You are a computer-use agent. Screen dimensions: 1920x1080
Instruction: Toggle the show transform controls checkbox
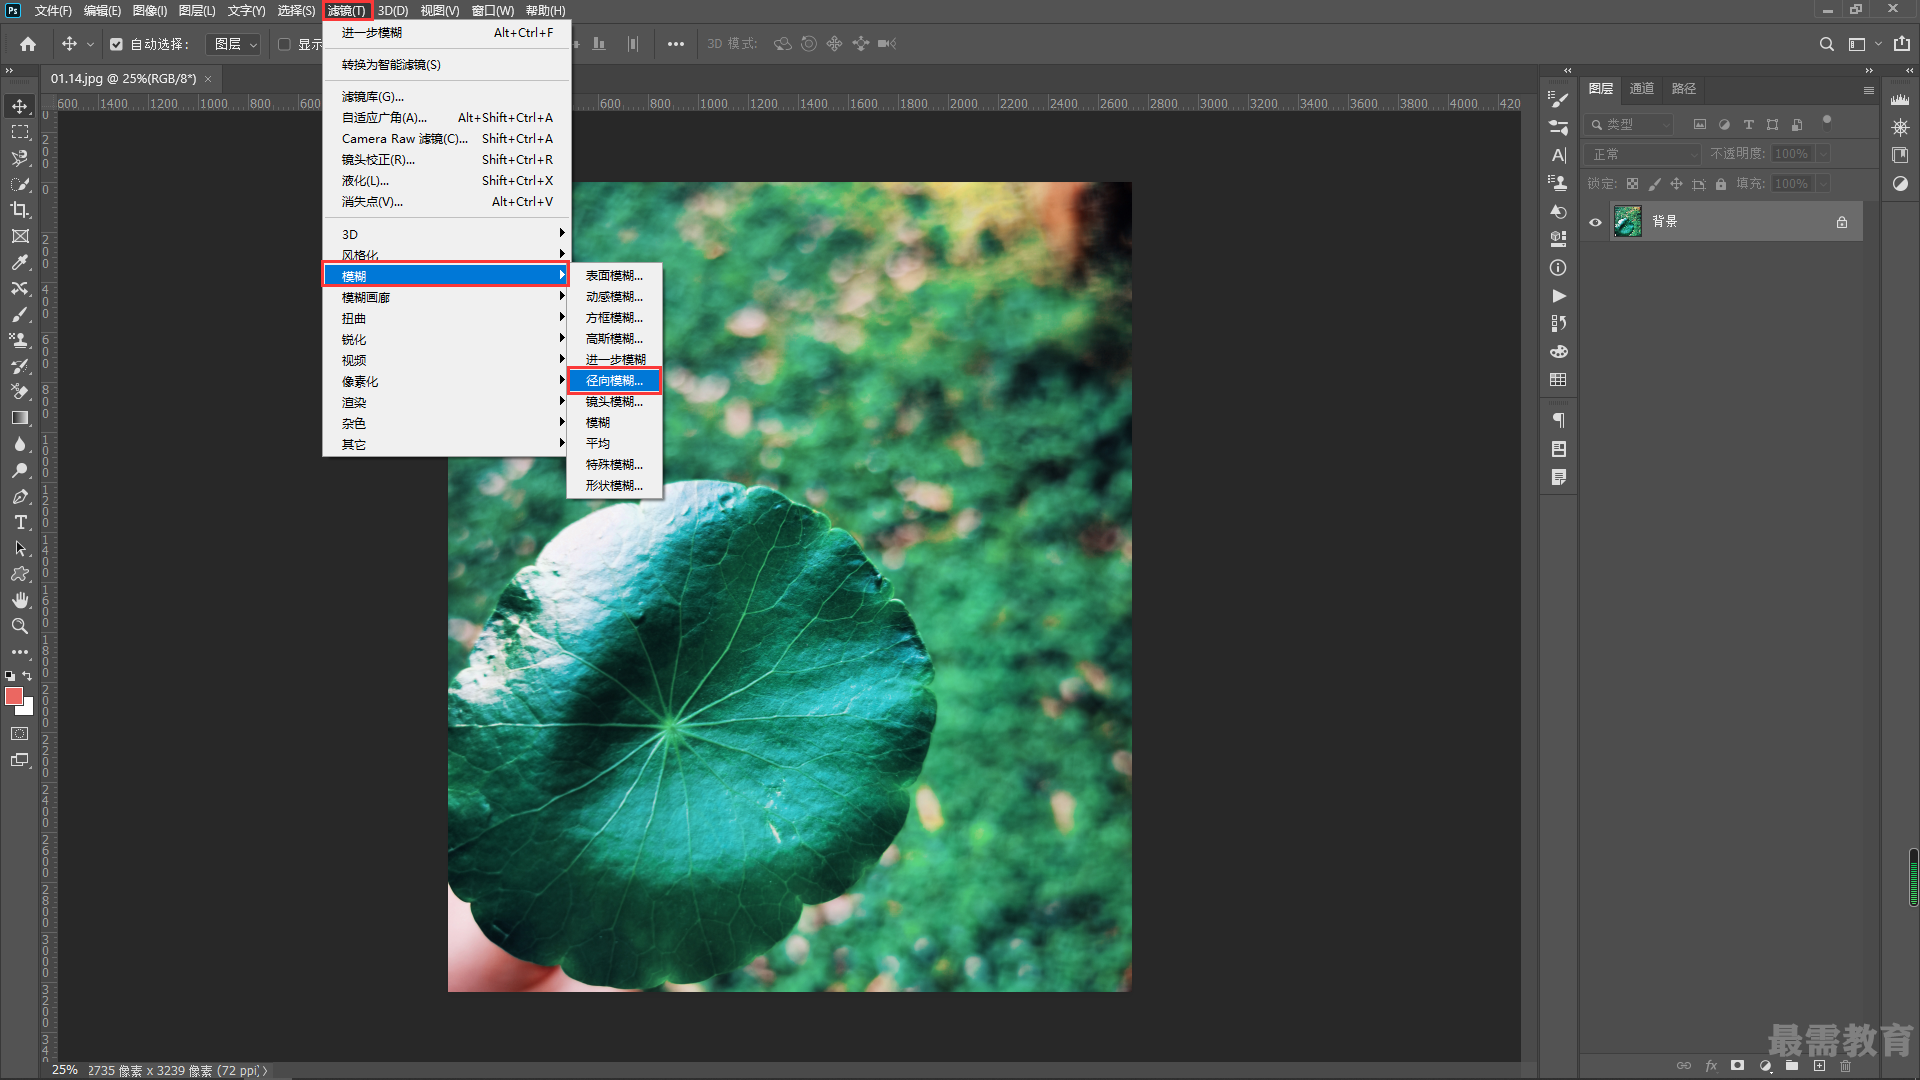(284, 44)
